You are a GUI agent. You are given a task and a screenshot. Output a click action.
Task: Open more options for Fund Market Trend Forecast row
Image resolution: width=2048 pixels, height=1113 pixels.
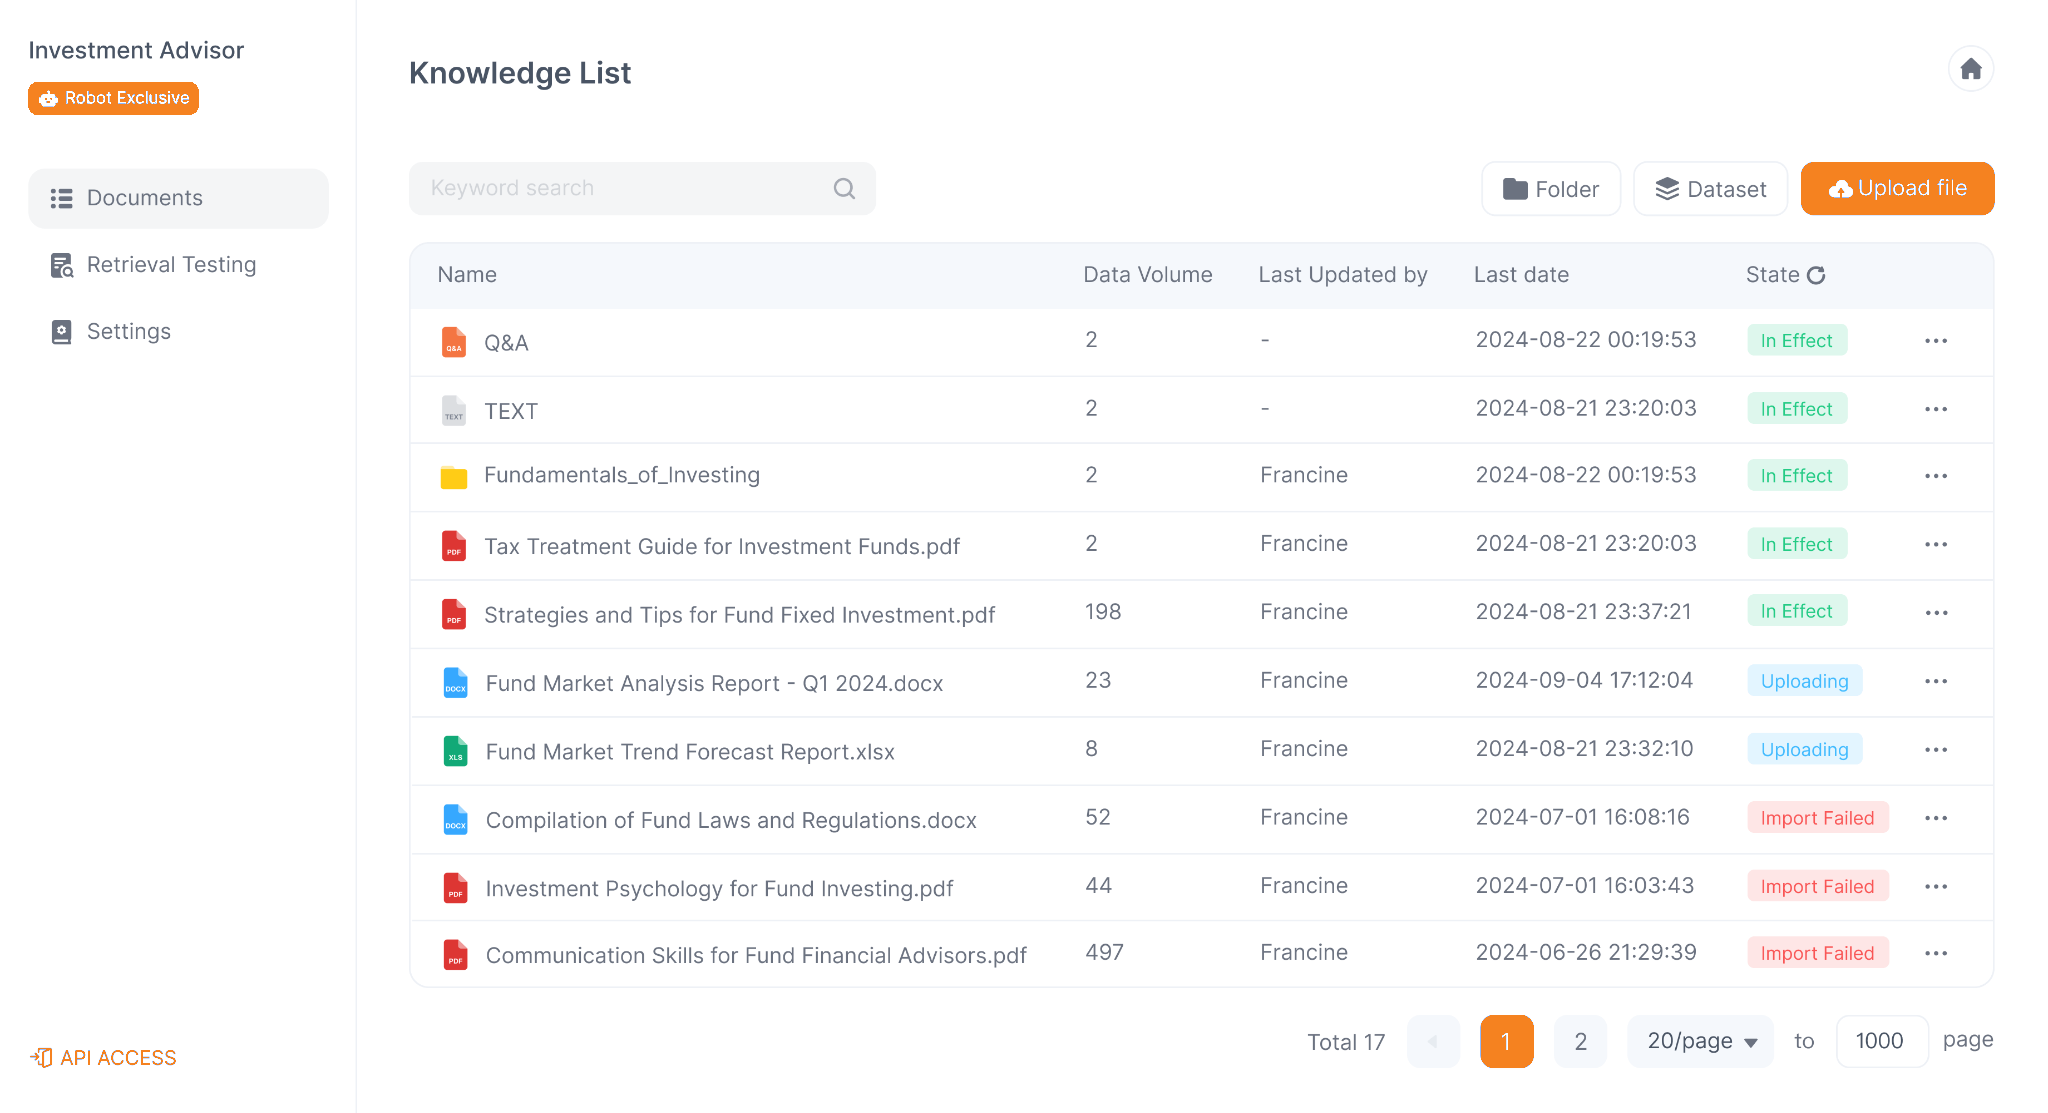(1935, 750)
